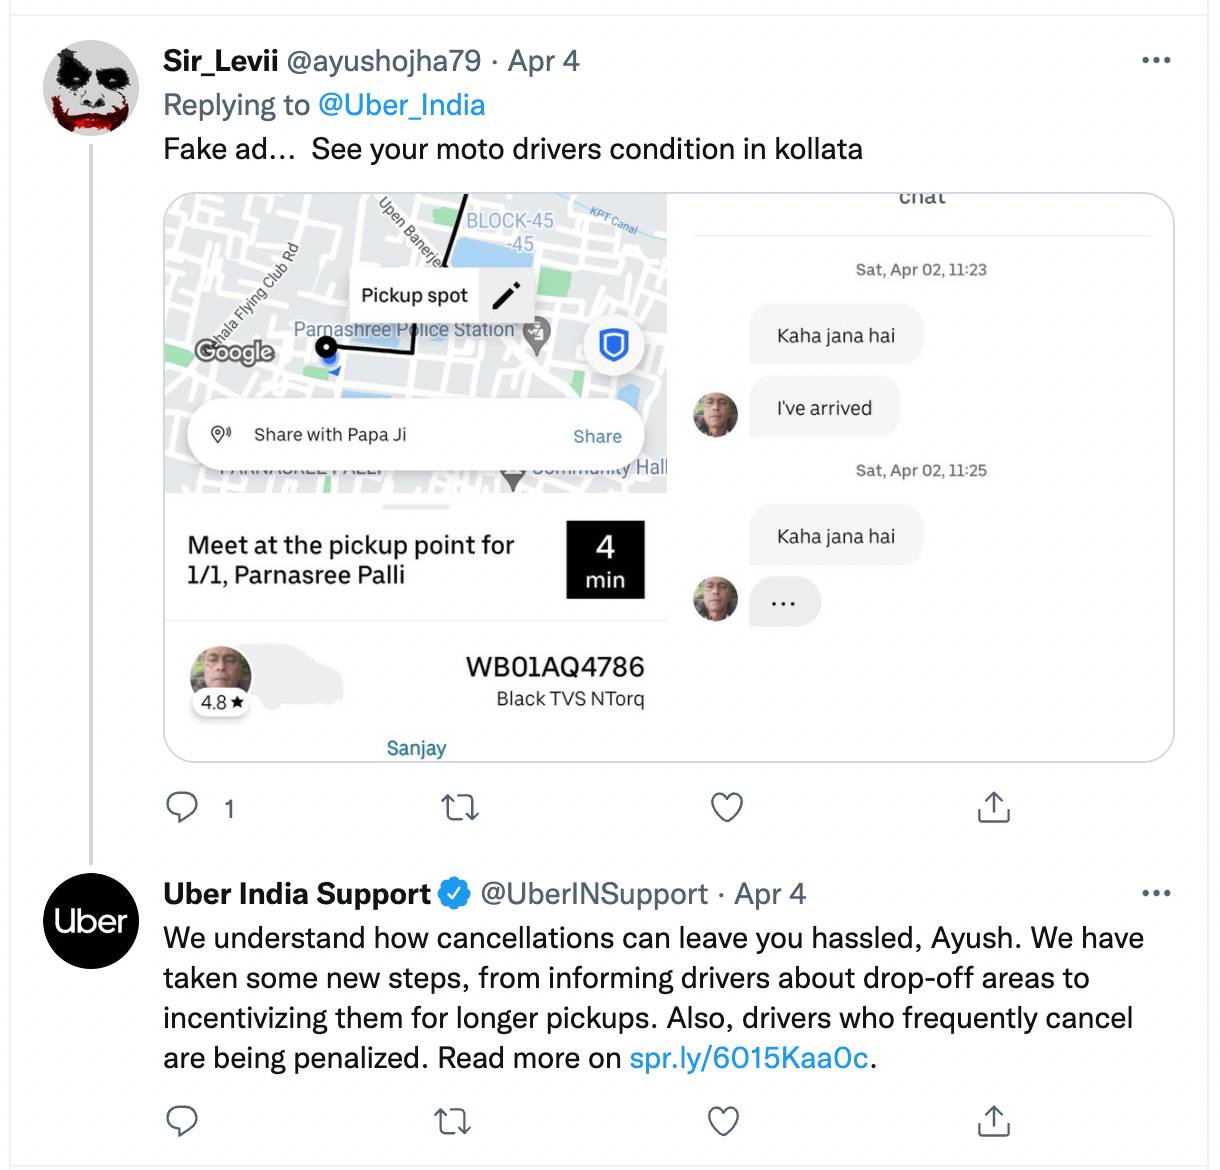Image resolution: width=1220 pixels, height=1170 pixels.
Task: Share Sir_Levii's tweet
Action: coord(993,807)
